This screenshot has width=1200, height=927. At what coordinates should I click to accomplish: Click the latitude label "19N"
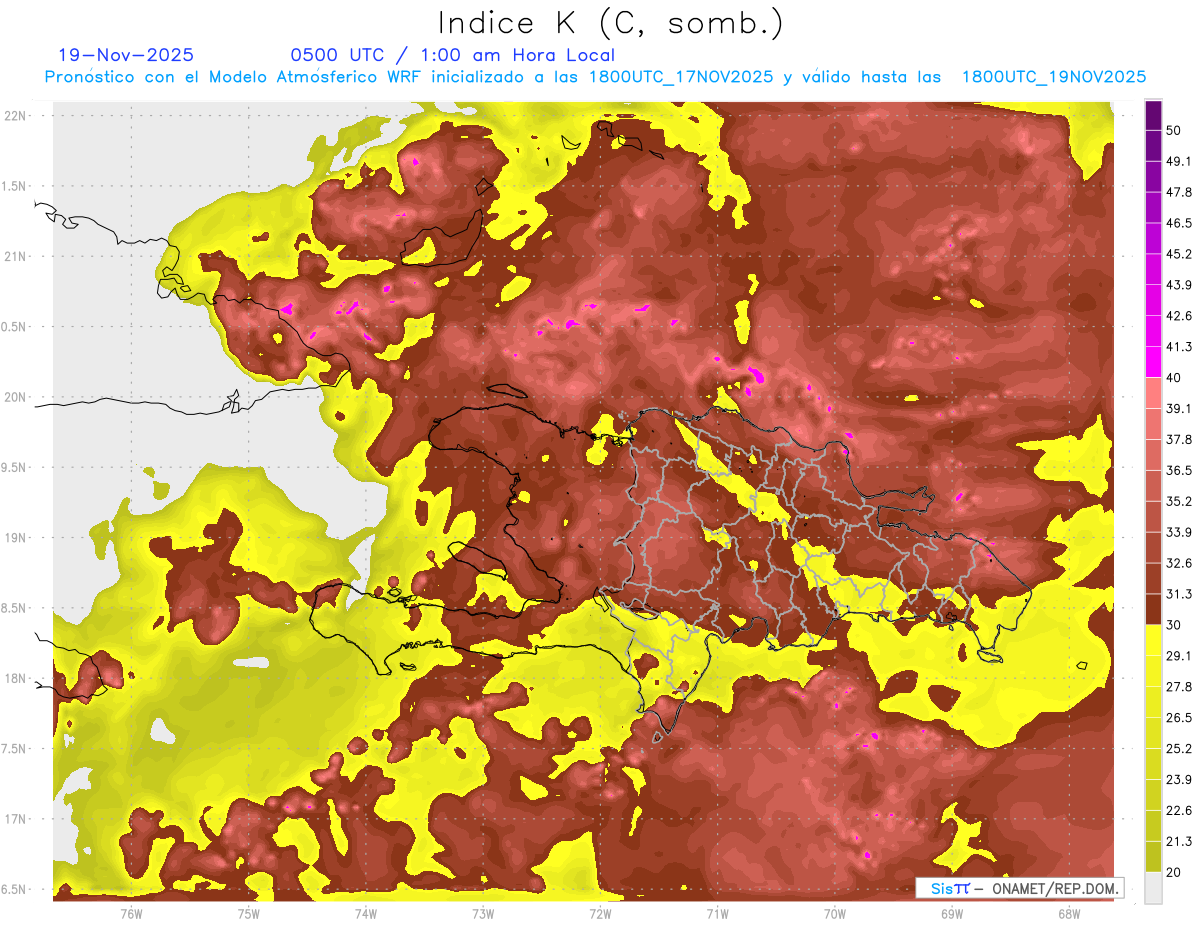click(x=14, y=538)
